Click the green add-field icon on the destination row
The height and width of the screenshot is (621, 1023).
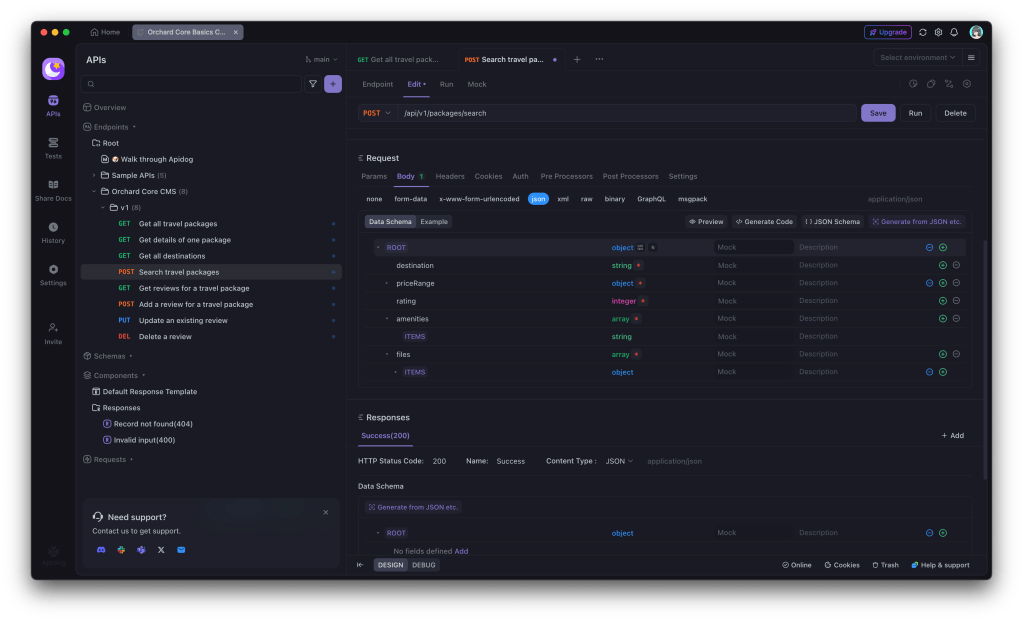point(942,265)
